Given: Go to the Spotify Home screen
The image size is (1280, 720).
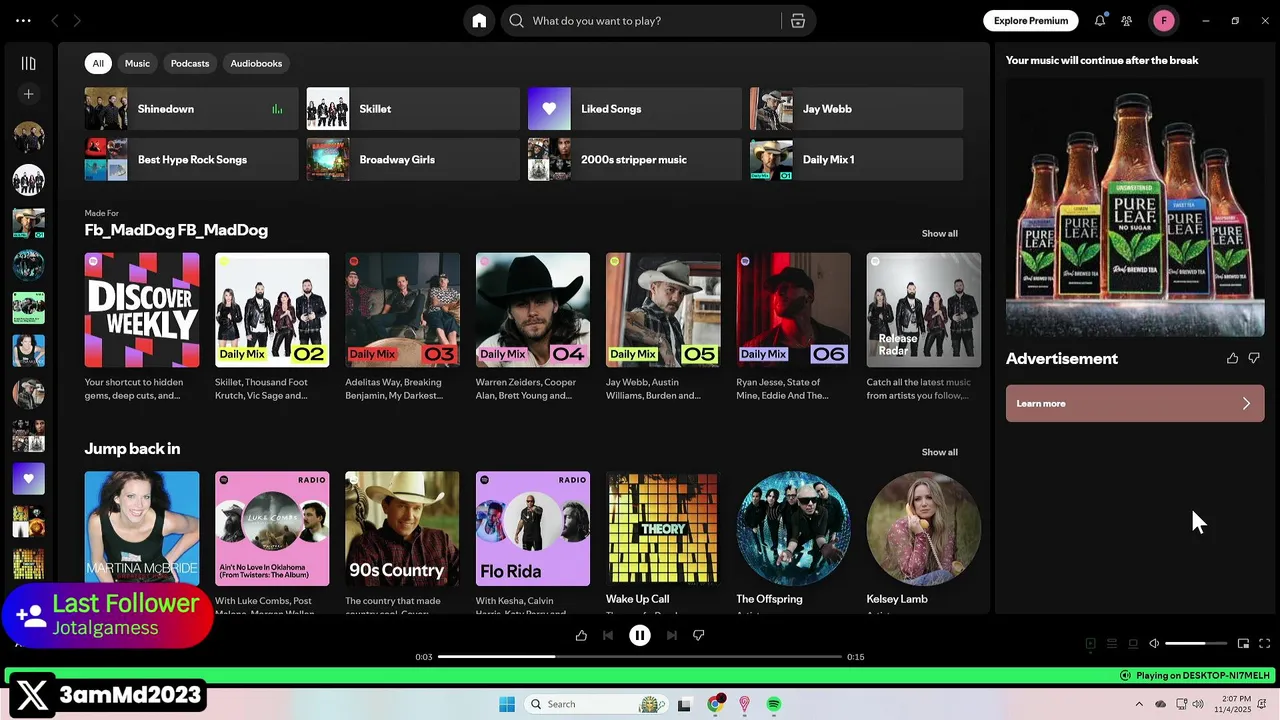Looking at the screenshot, I should tap(479, 21).
